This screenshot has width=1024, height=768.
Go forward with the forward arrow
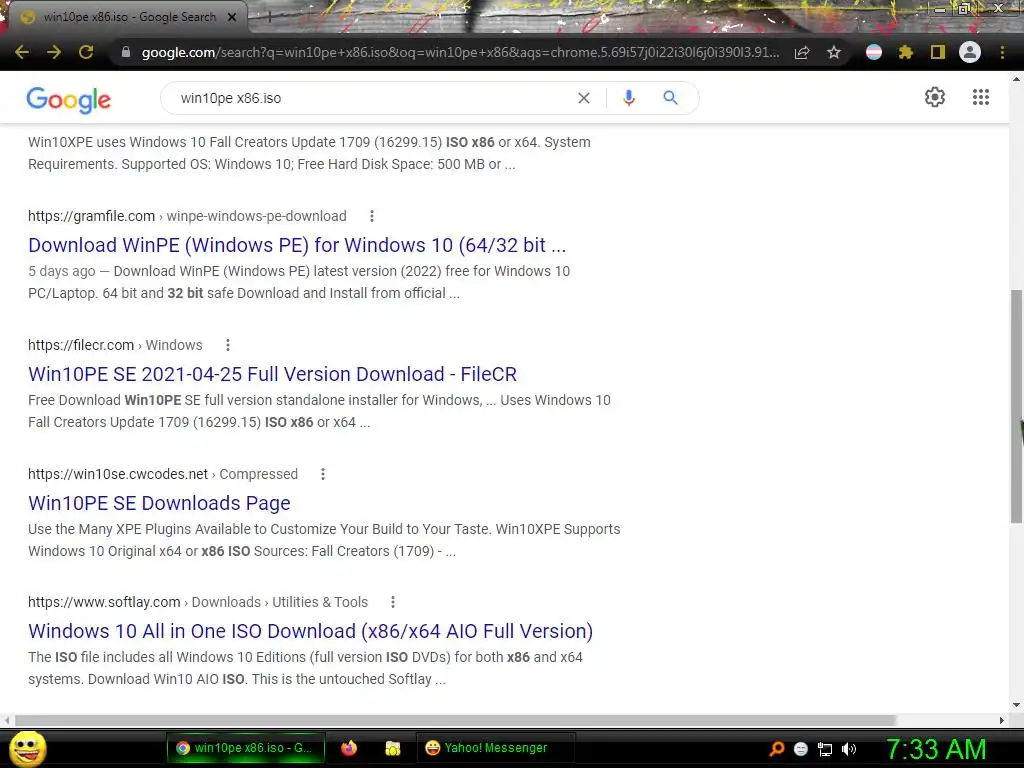54,52
